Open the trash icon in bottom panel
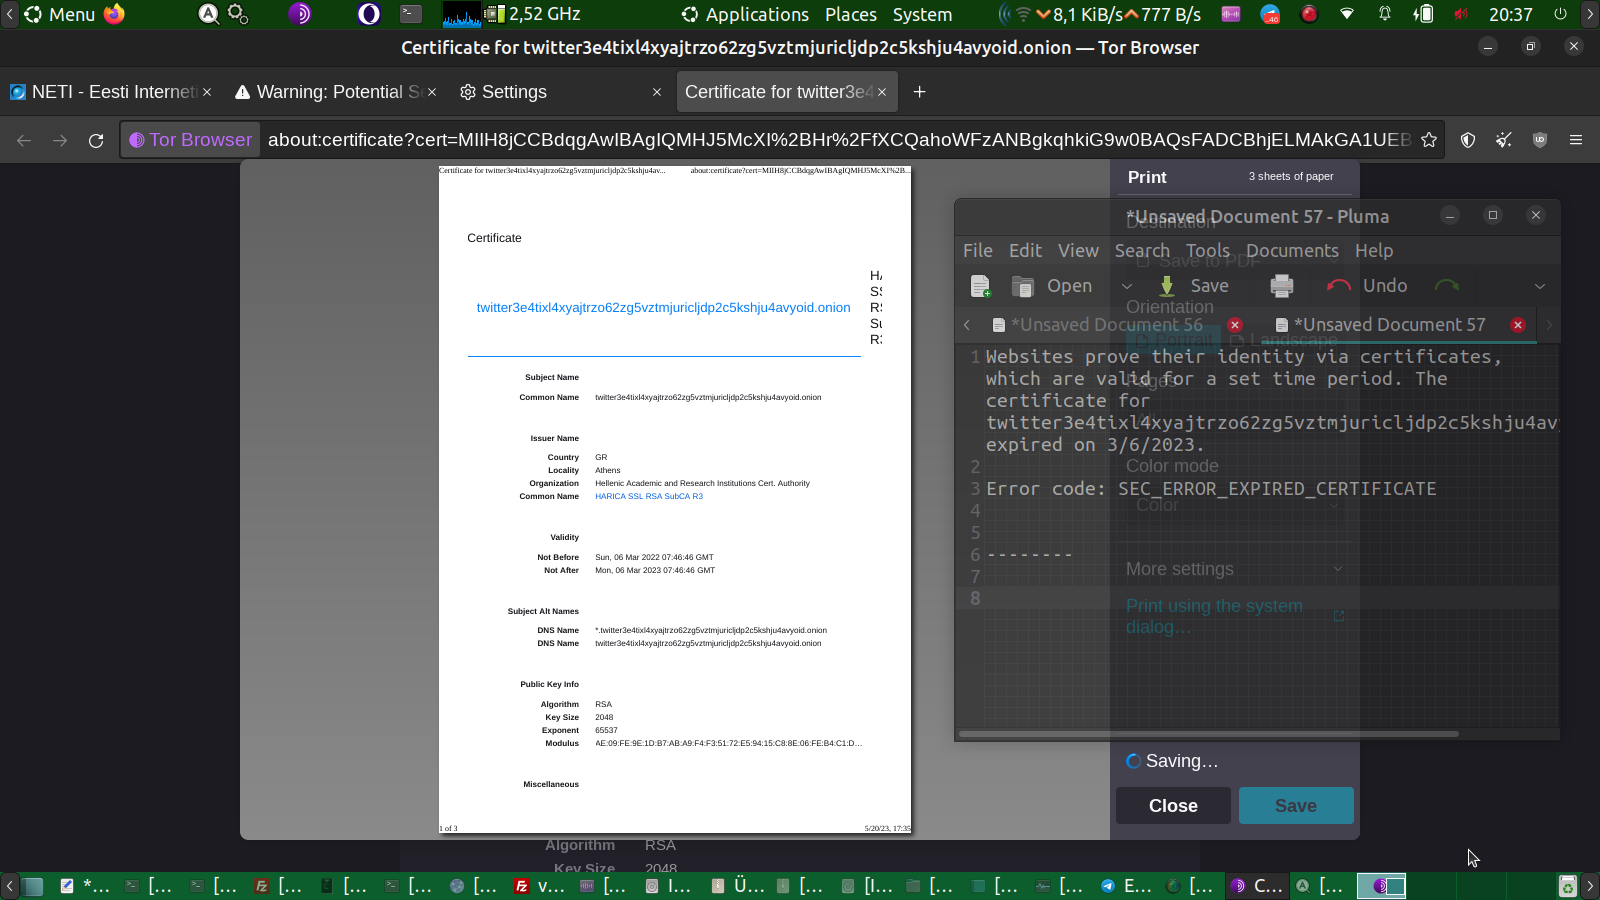The height and width of the screenshot is (900, 1600). [x=1568, y=886]
